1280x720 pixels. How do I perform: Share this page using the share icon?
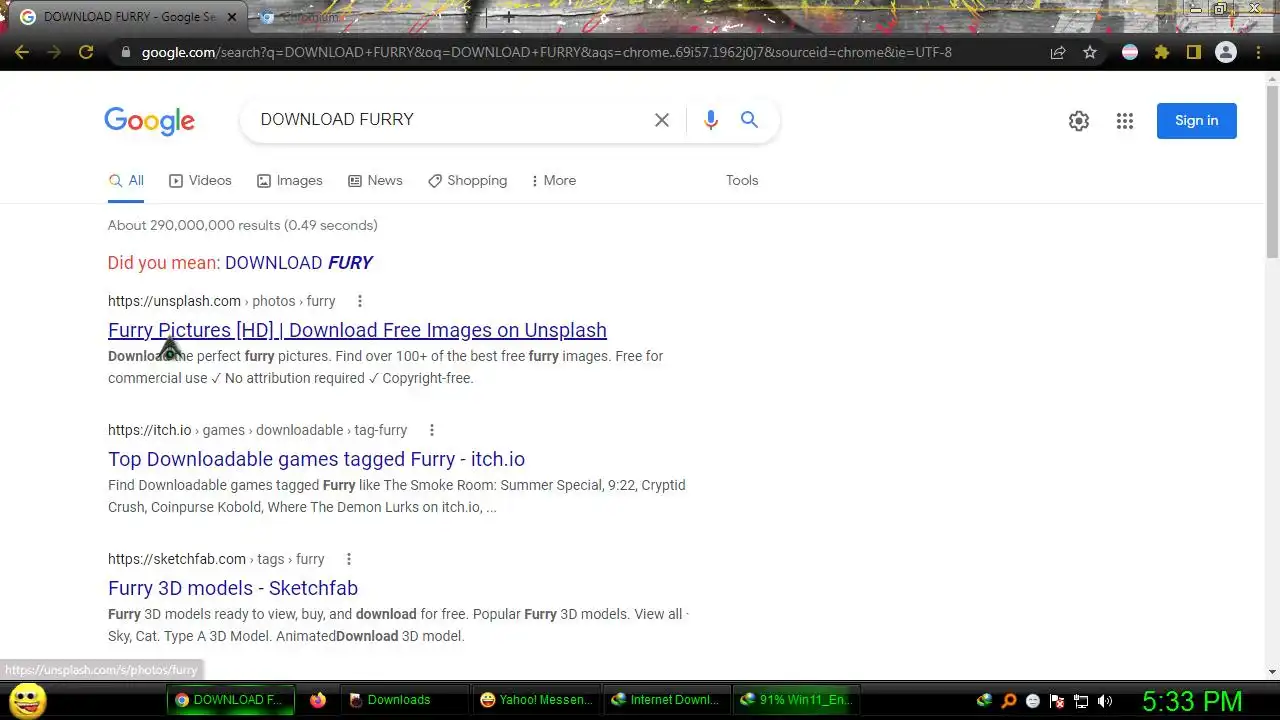point(1058,52)
